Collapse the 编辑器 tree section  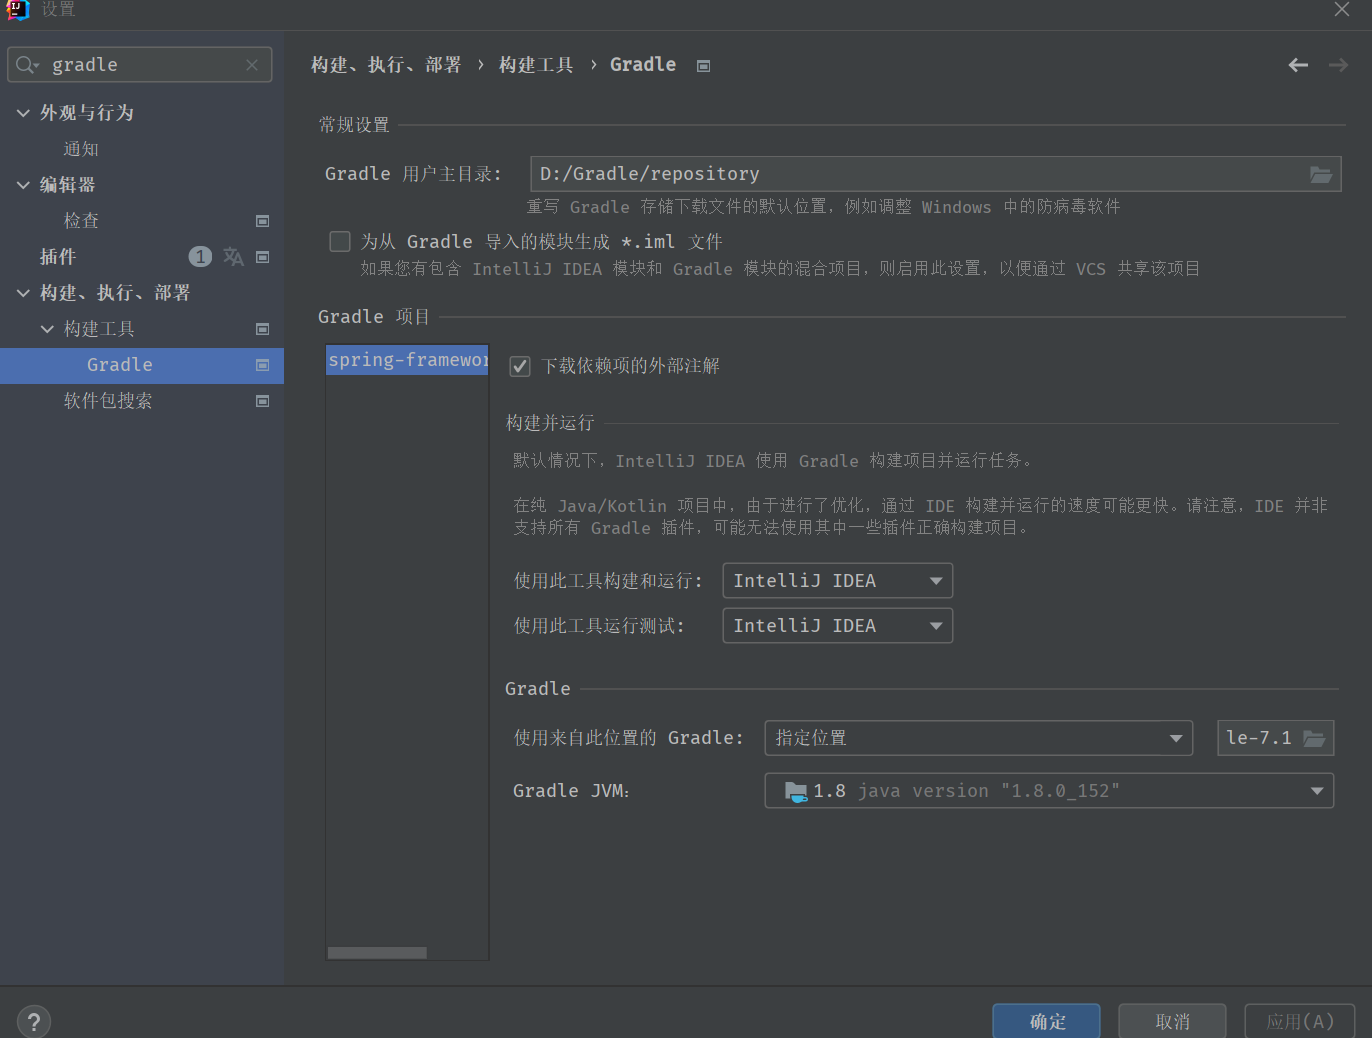23,185
